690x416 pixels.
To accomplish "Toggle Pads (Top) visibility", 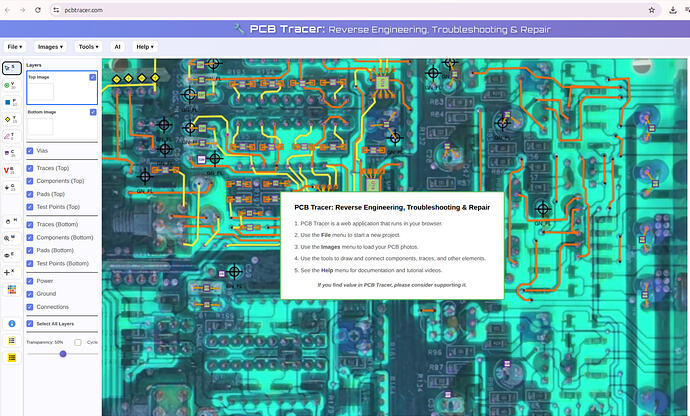I will [x=30, y=194].
